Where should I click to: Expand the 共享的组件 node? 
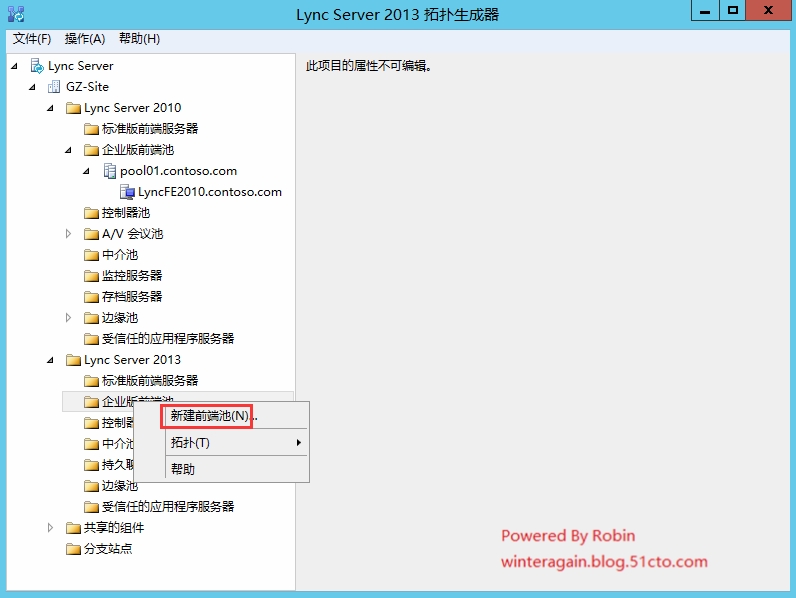coord(50,528)
